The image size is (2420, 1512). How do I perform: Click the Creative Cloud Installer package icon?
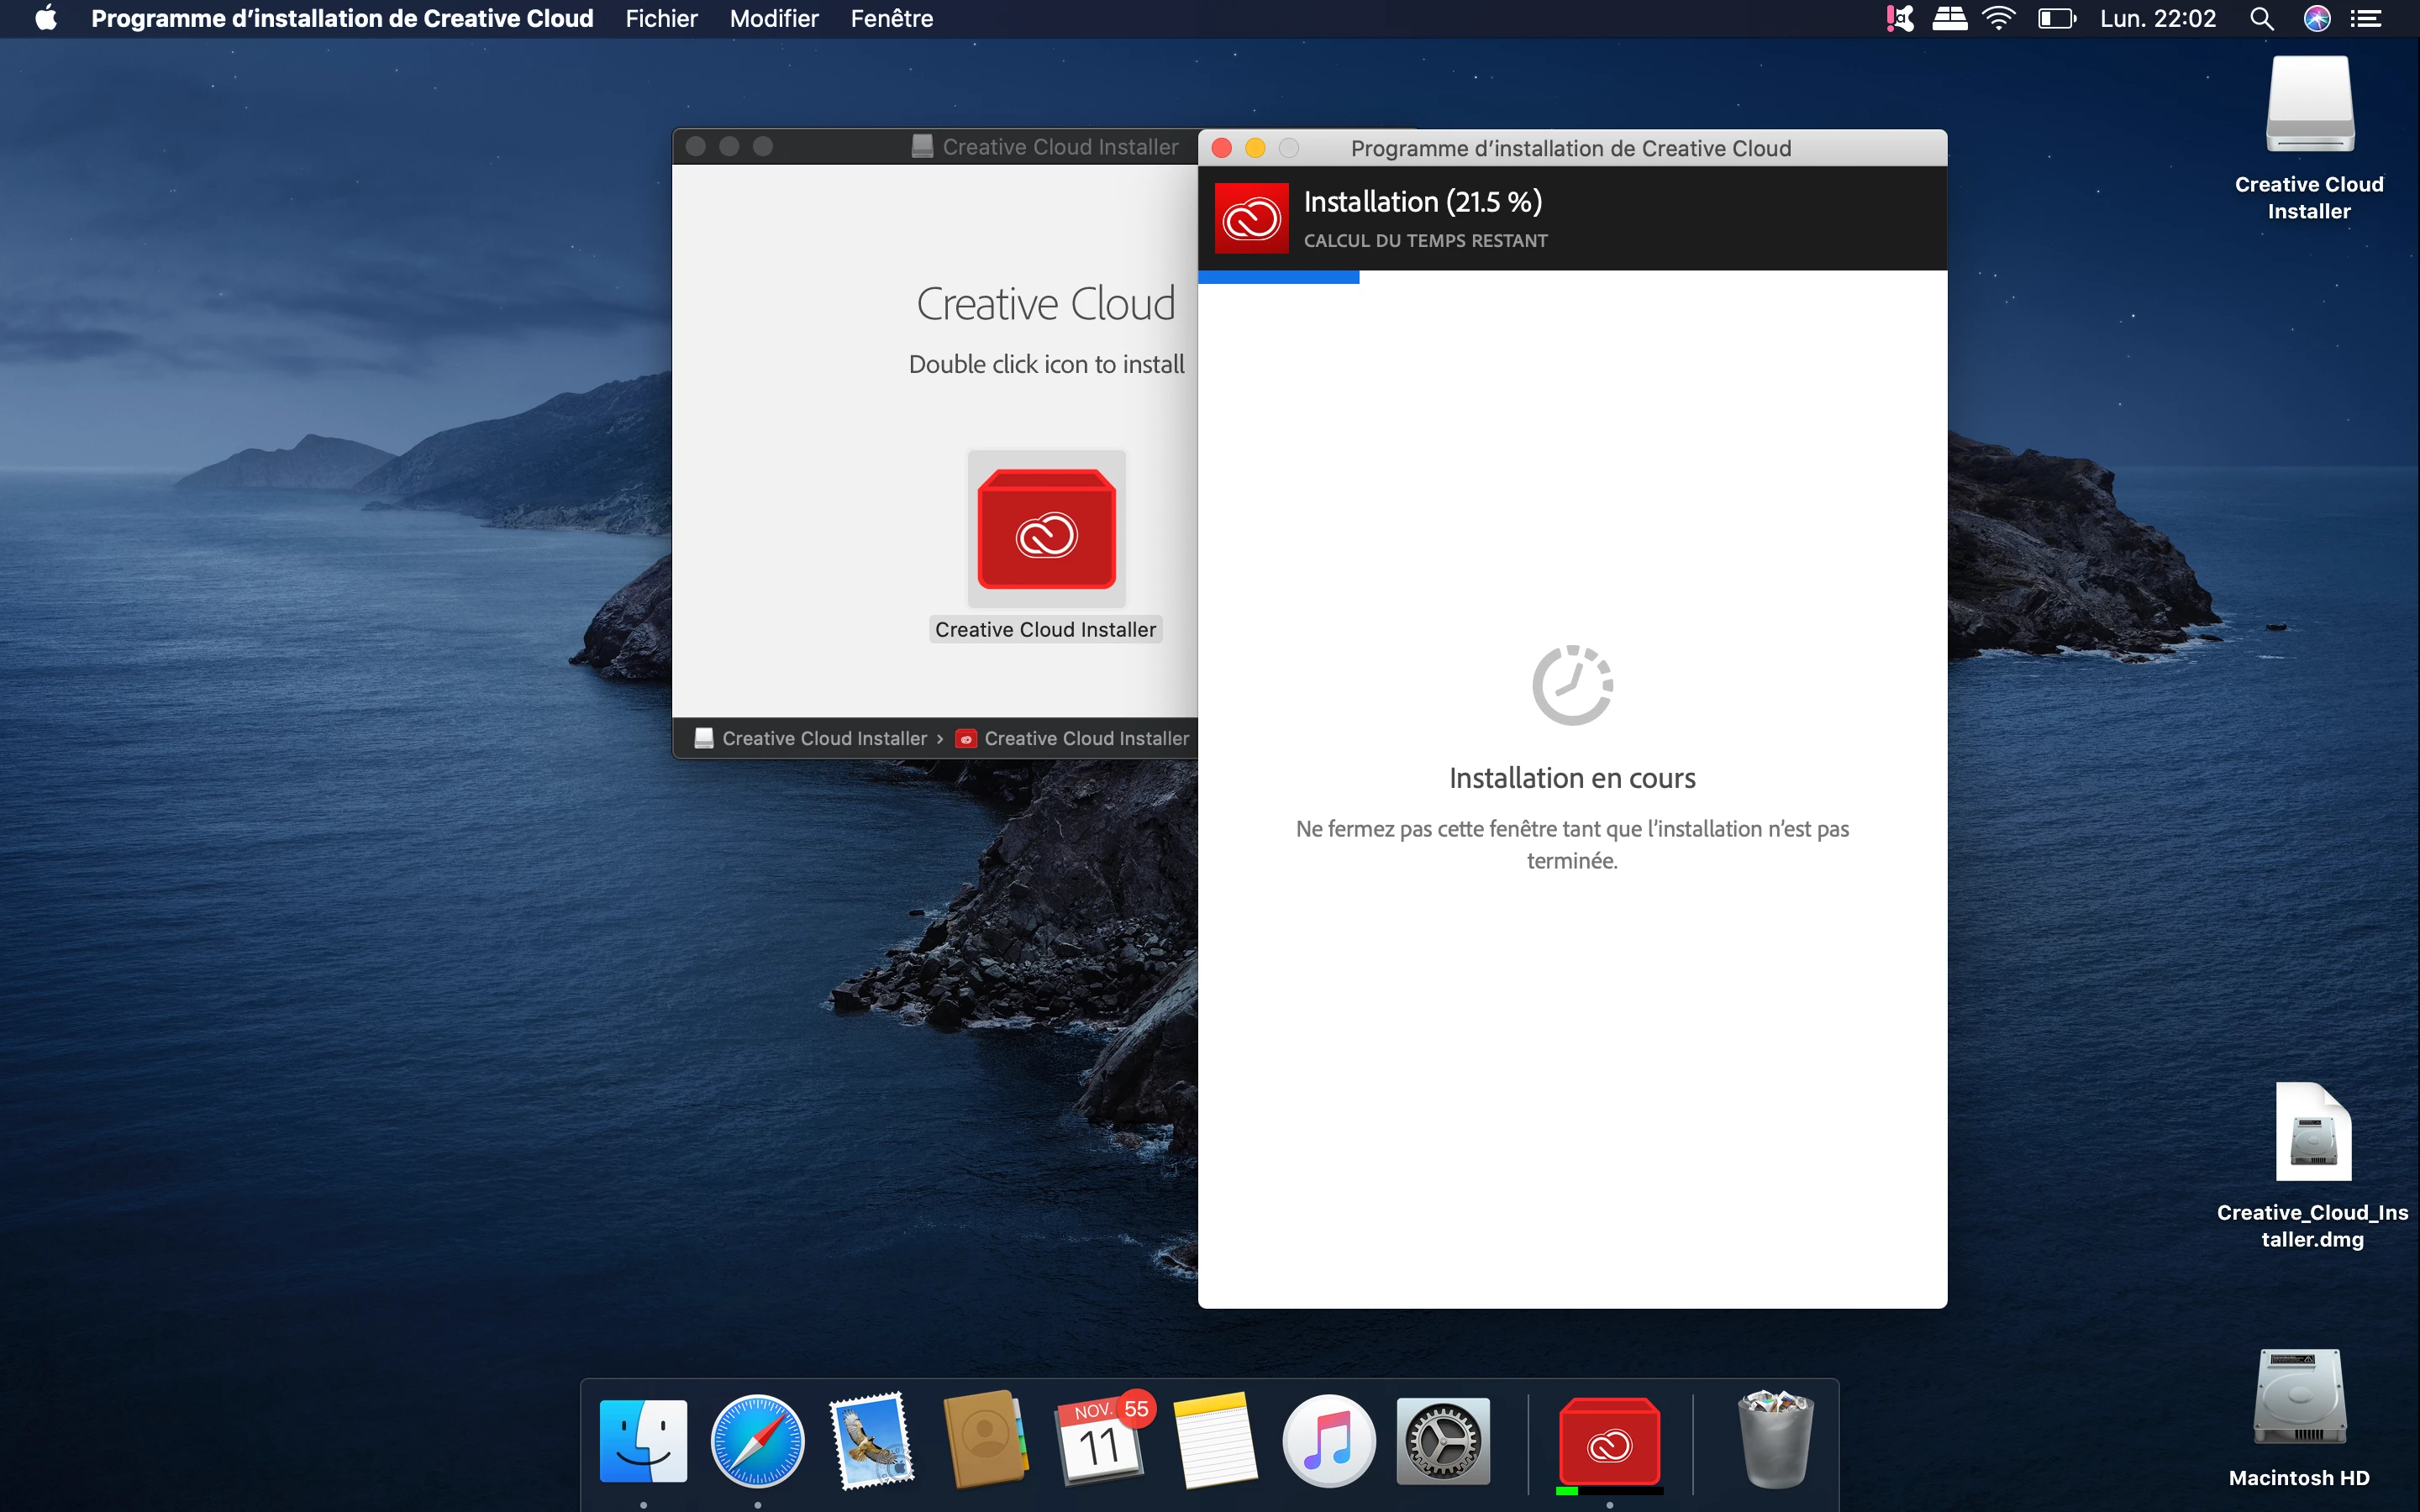point(1046,529)
